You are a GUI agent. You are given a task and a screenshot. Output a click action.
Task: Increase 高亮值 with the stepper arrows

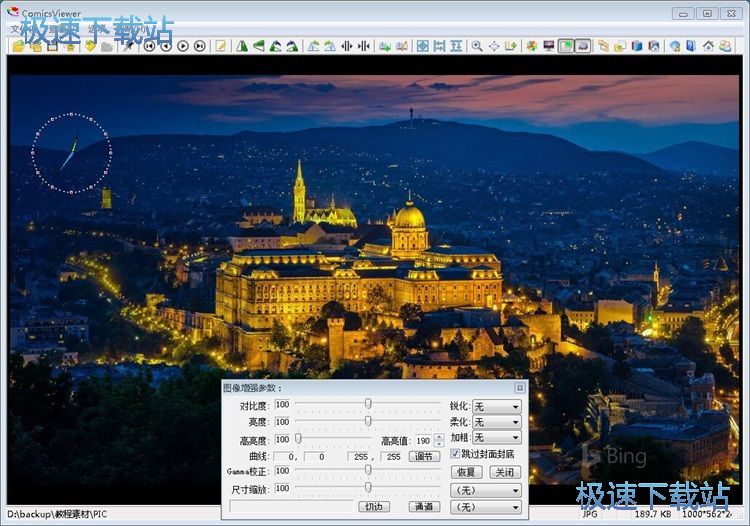[439, 437]
